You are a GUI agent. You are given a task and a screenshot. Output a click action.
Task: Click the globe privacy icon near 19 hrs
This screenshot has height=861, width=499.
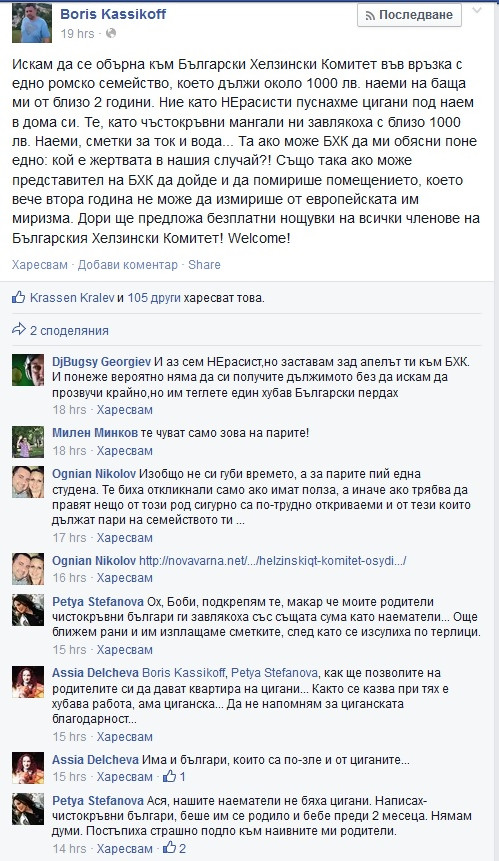pyautogui.click(x=111, y=33)
